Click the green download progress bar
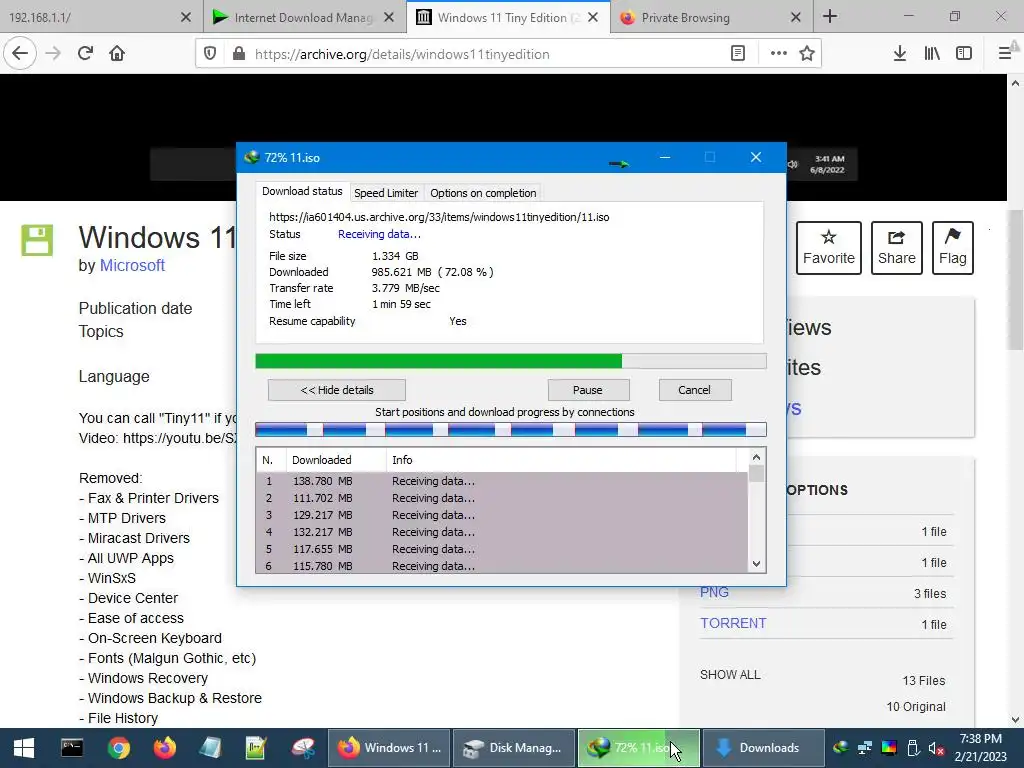 point(511,361)
